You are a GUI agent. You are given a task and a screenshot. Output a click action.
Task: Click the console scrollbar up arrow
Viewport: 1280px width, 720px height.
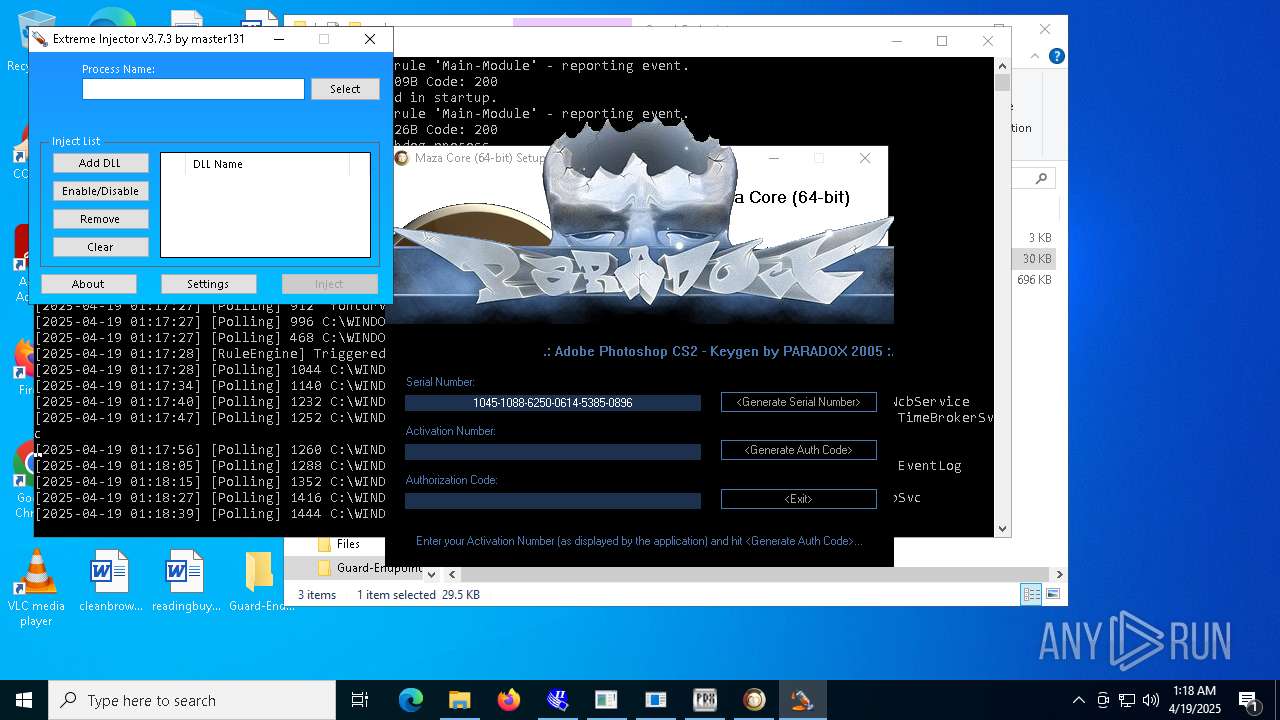coord(1003,65)
